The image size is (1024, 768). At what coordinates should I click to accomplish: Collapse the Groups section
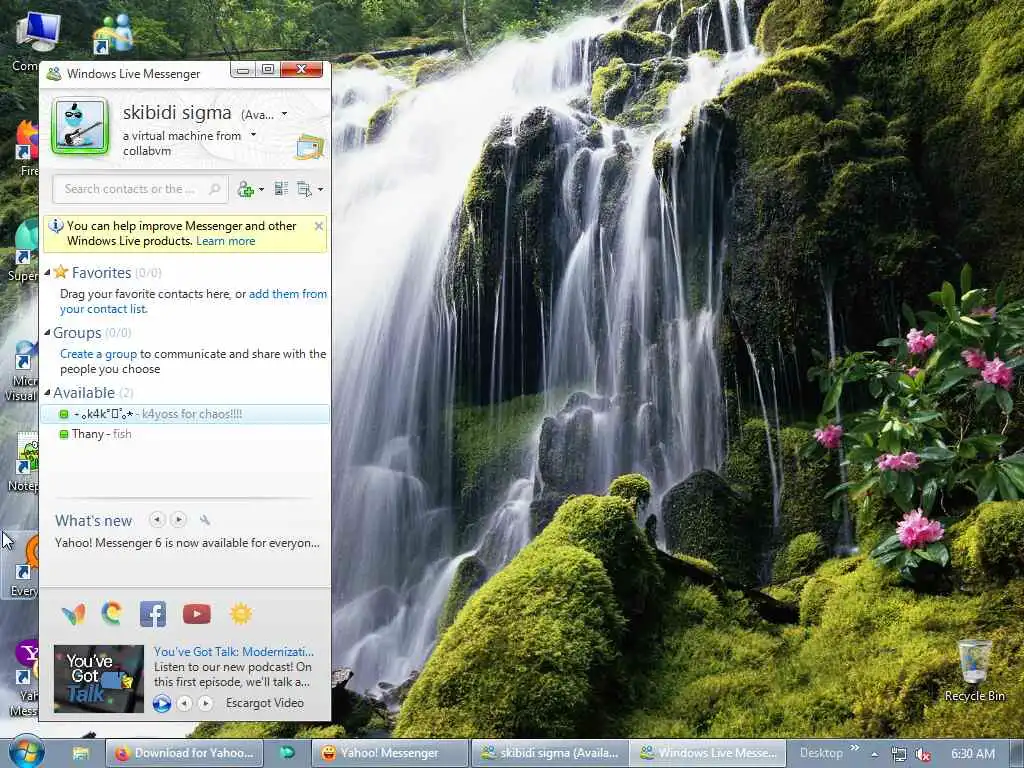[47, 332]
